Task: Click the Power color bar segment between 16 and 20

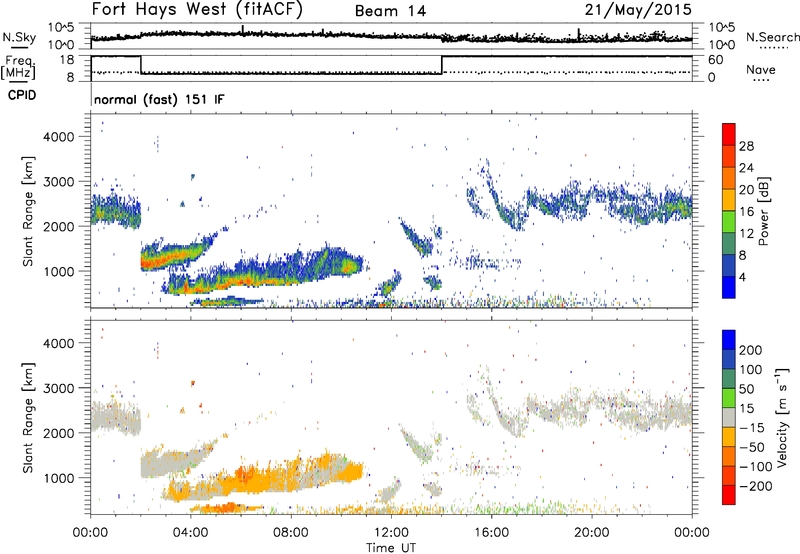Action: point(729,200)
